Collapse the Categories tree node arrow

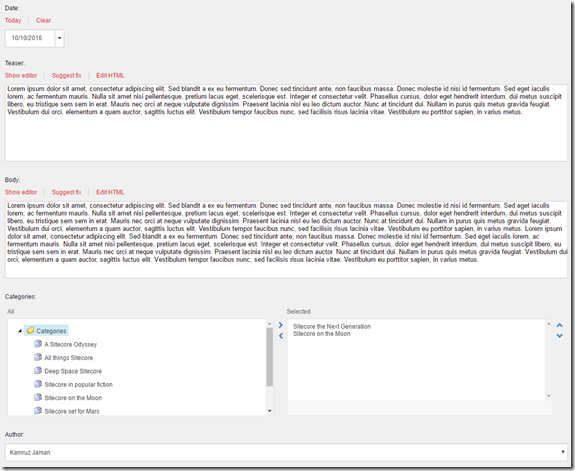click(x=20, y=331)
